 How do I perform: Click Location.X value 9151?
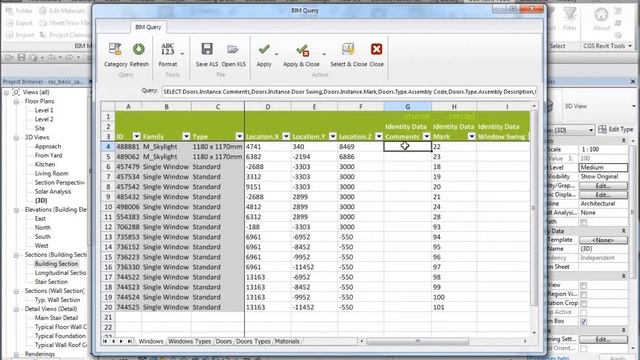[268, 187]
